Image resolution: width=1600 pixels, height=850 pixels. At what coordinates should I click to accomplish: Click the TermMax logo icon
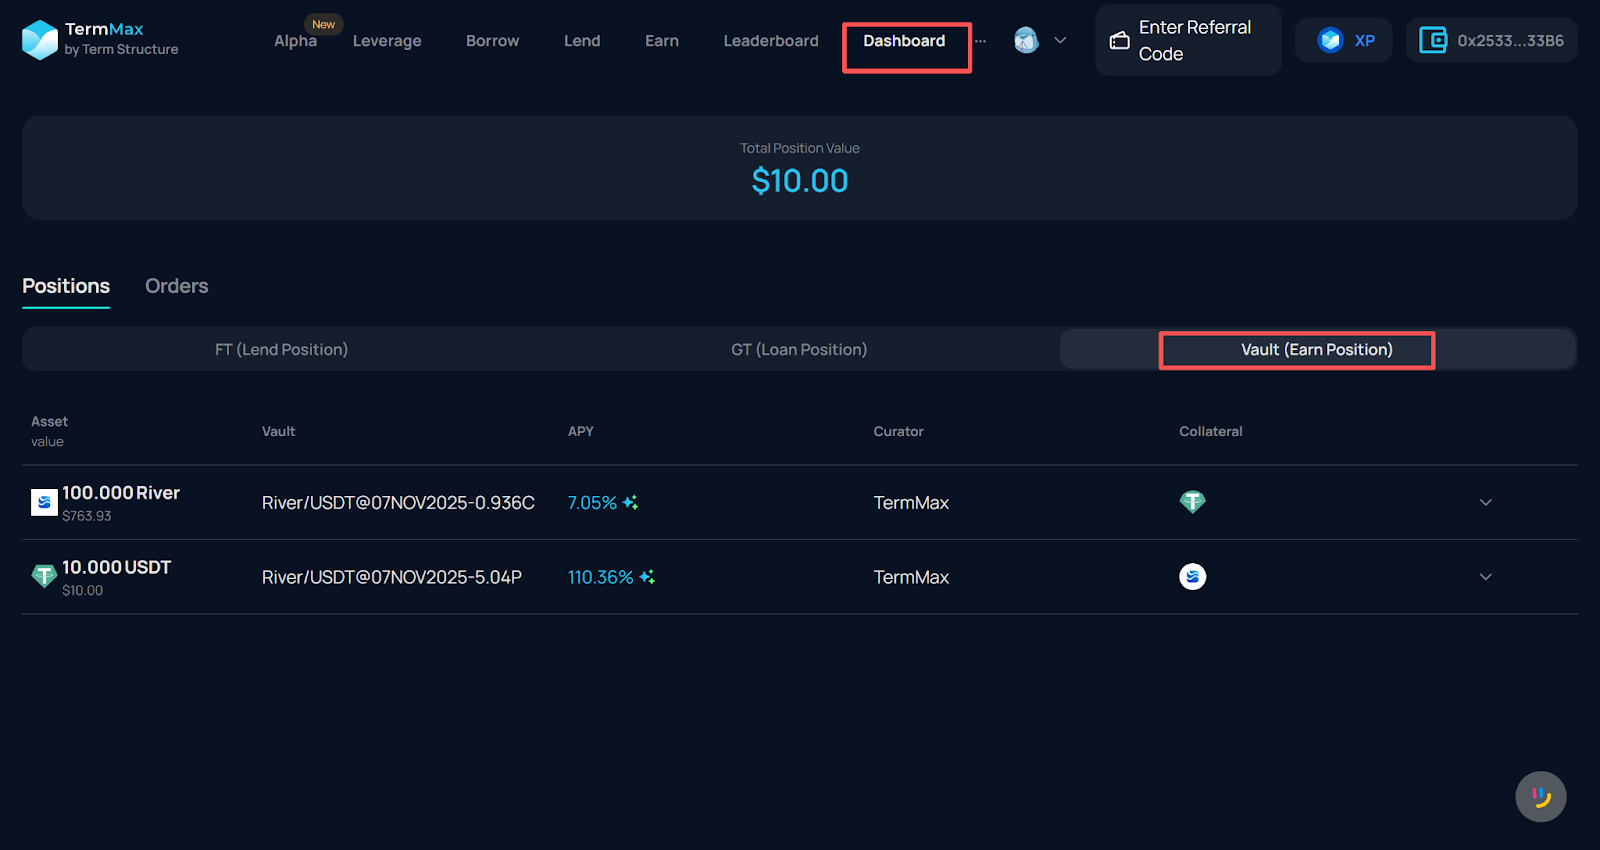click(40, 40)
